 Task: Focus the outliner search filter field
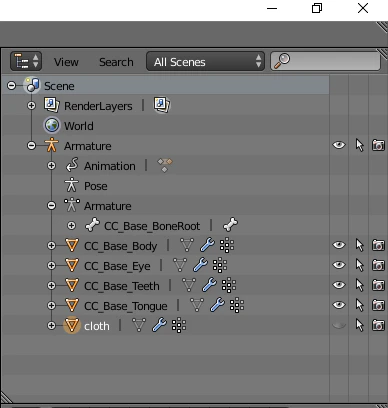[325, 61]
